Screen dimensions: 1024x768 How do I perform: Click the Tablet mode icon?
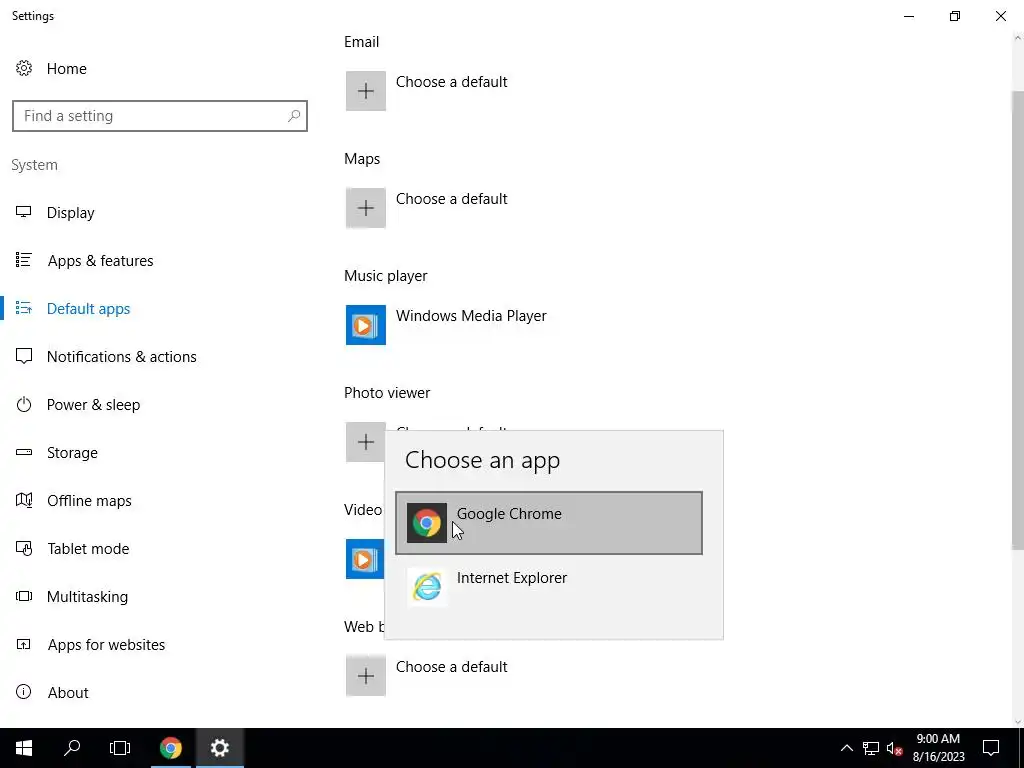[24, 548]
